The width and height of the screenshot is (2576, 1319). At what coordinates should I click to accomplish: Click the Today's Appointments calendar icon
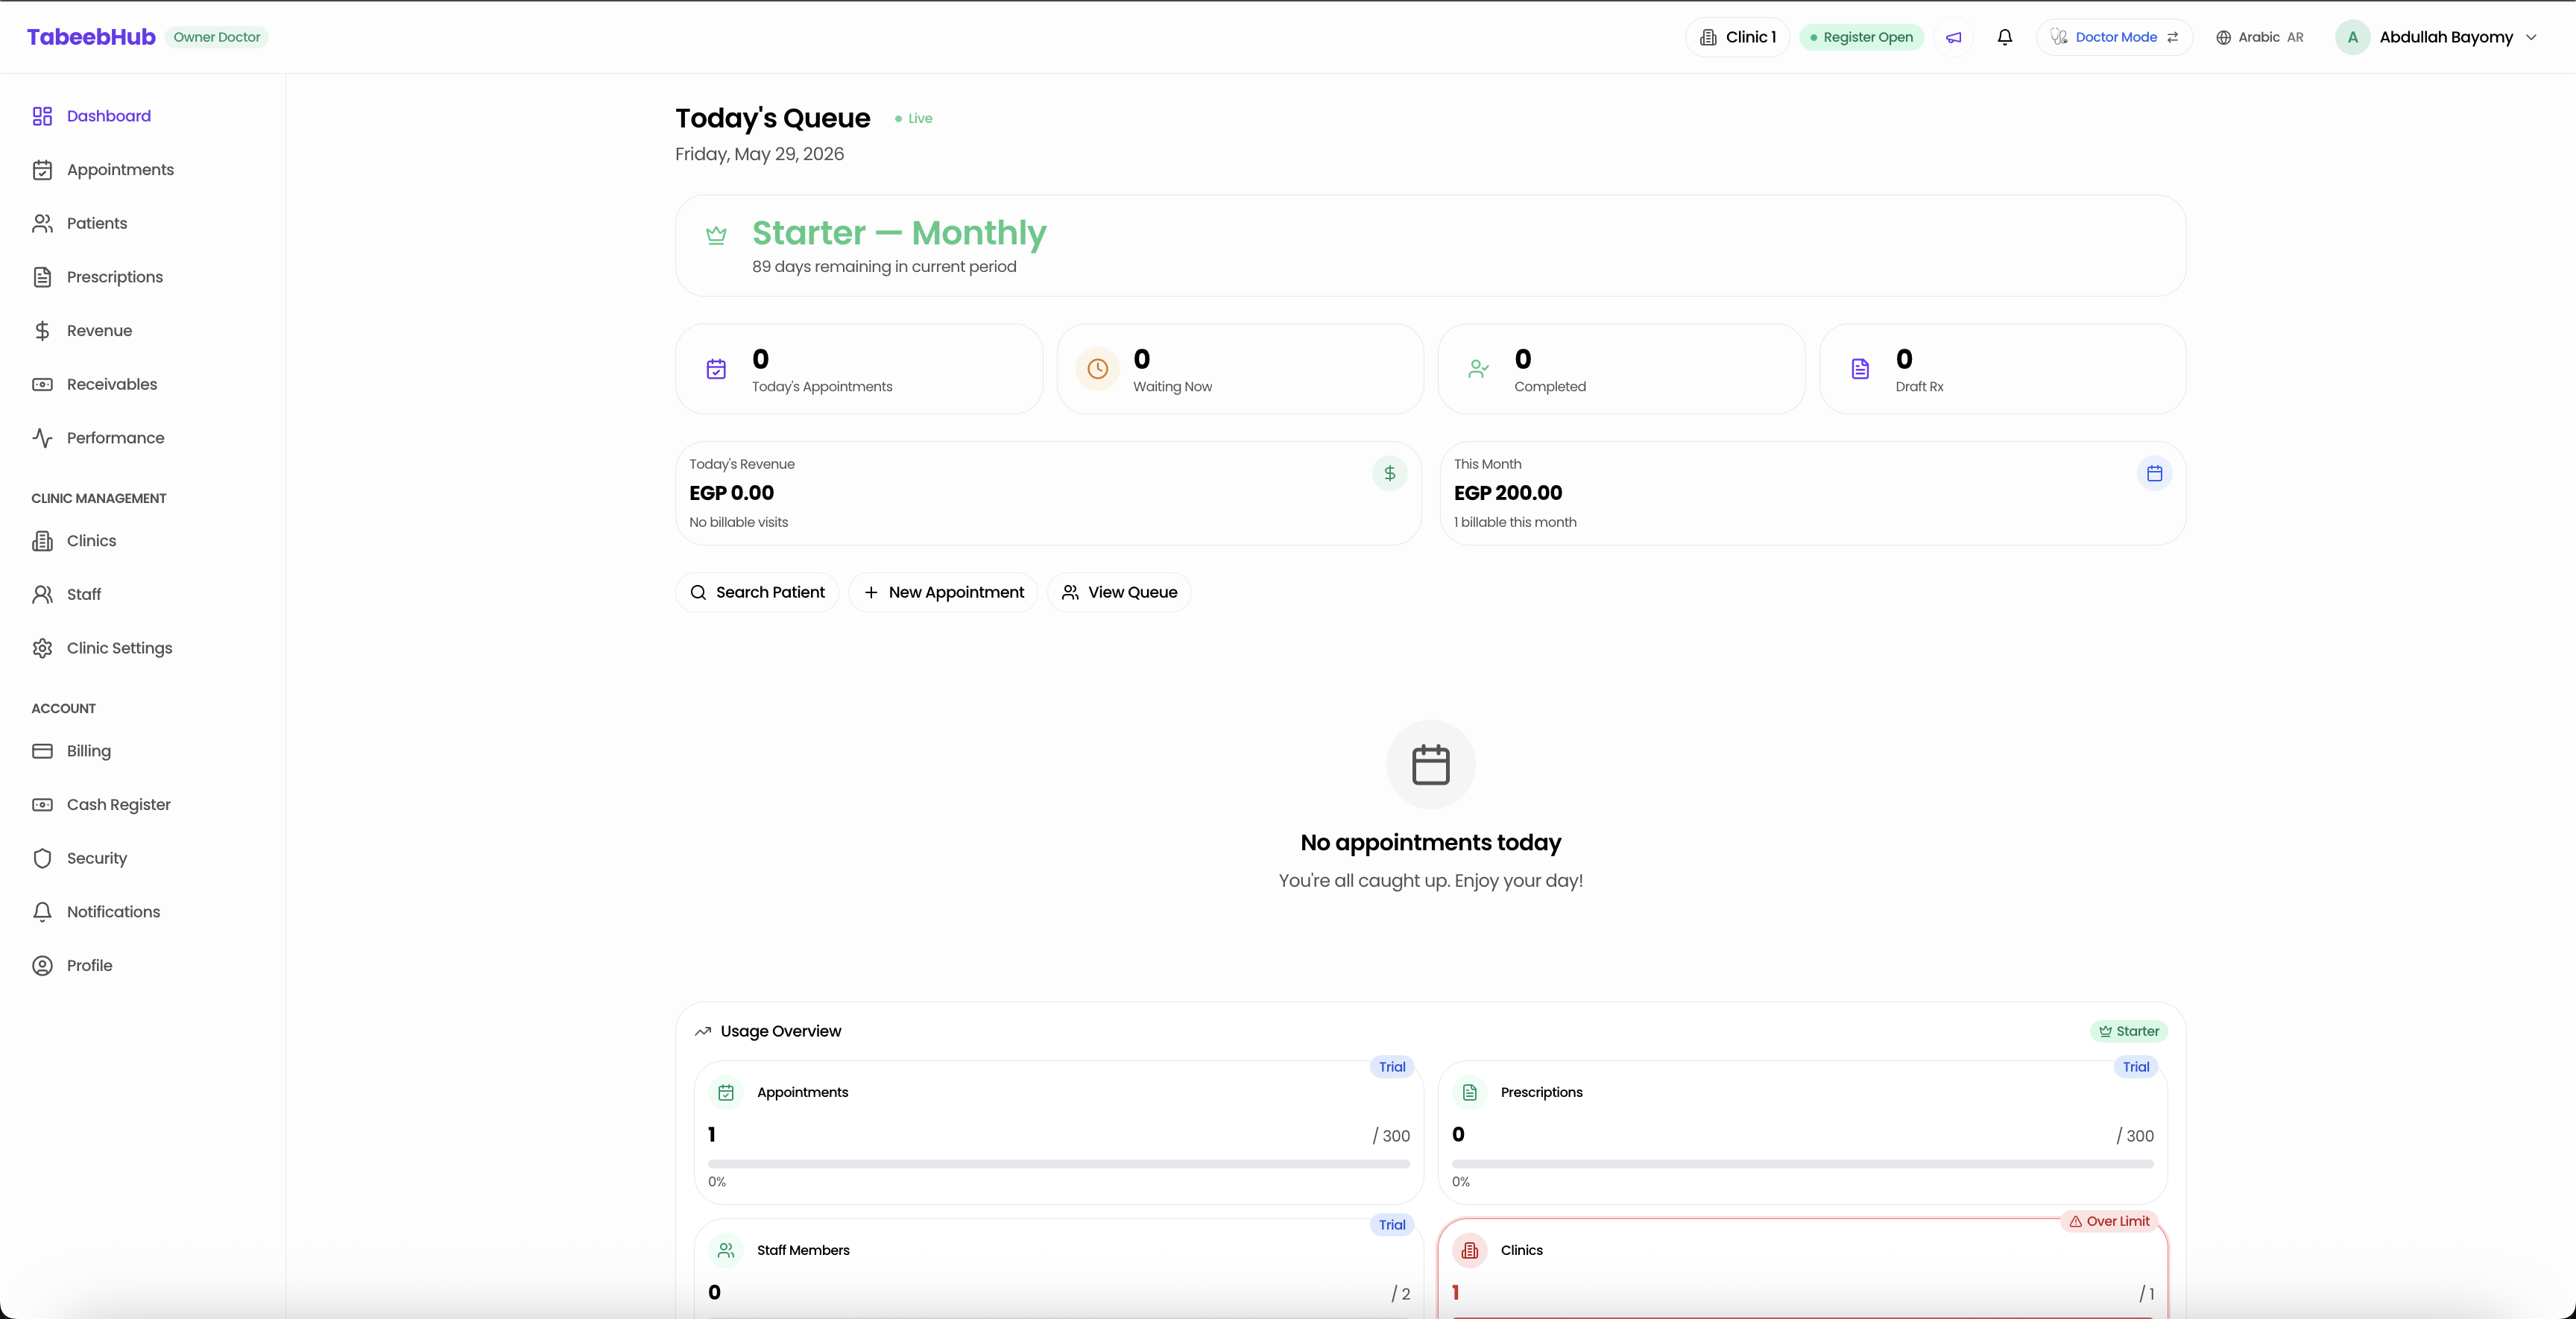coord(716,369)
